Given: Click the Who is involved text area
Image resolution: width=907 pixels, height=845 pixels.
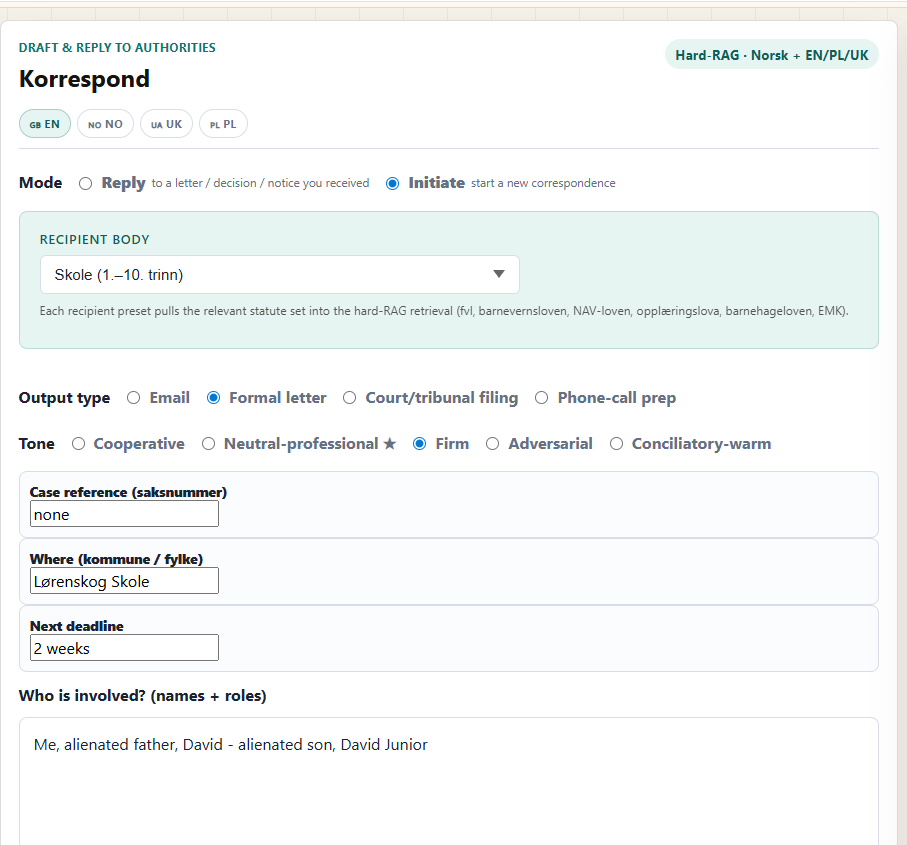Looking at the screenshot, I should [x=449, y=781].
